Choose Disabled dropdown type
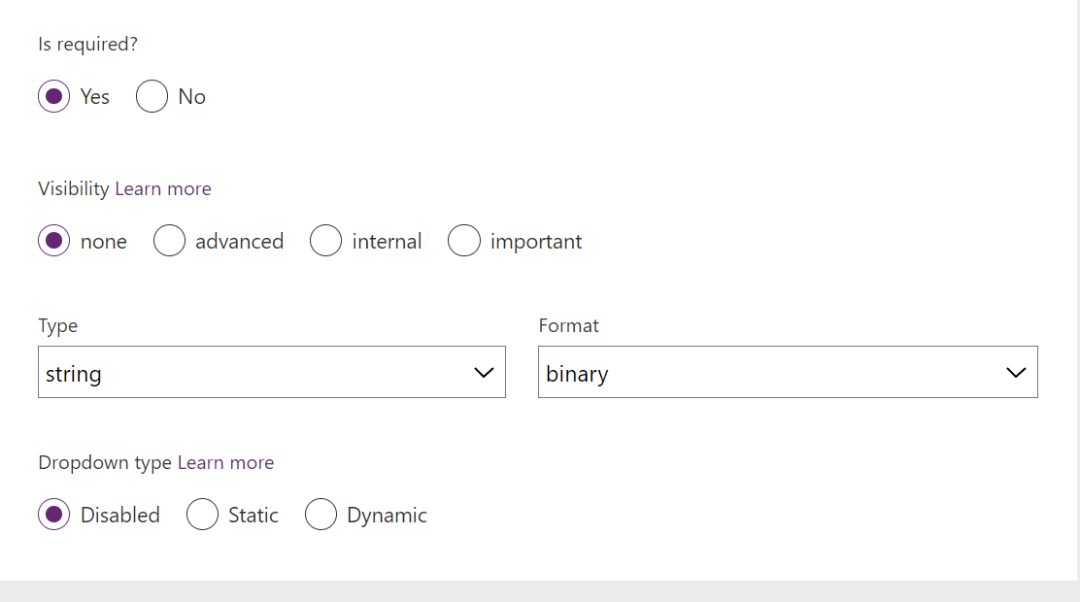 54,515
